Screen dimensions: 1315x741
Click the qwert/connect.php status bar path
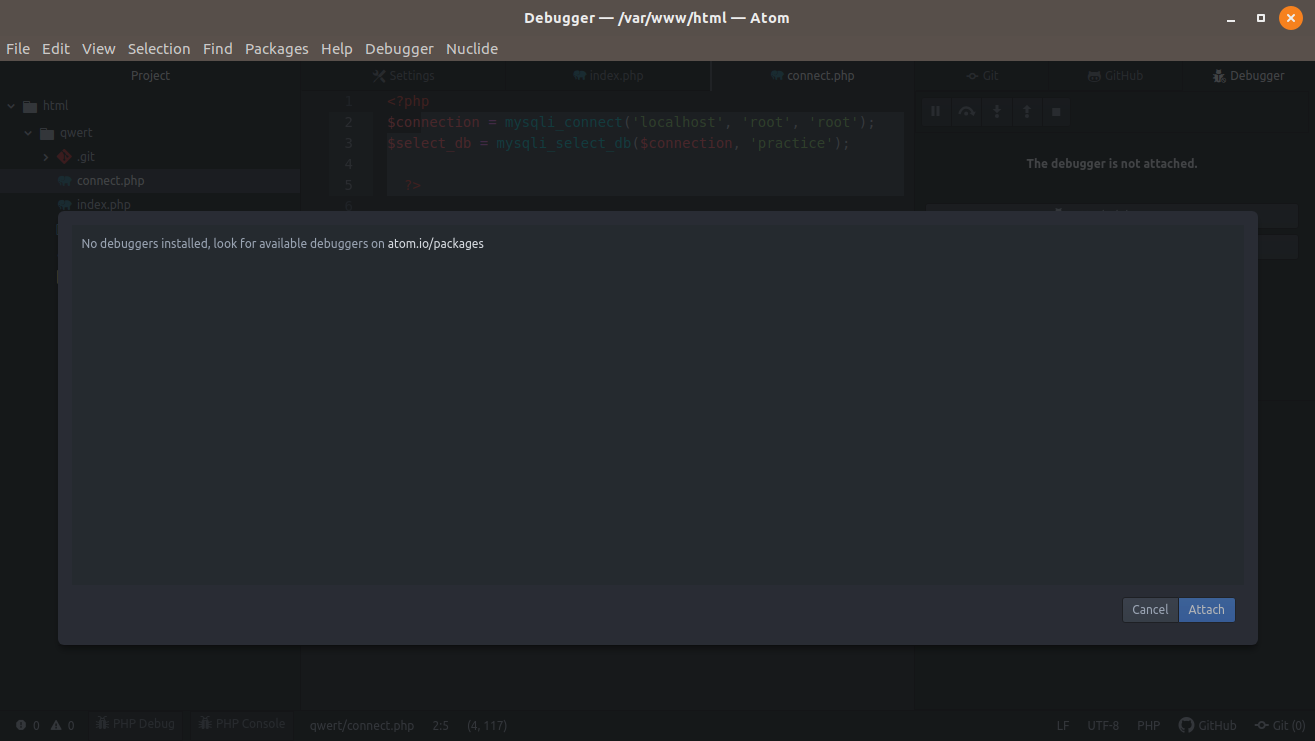coord(362,725)
